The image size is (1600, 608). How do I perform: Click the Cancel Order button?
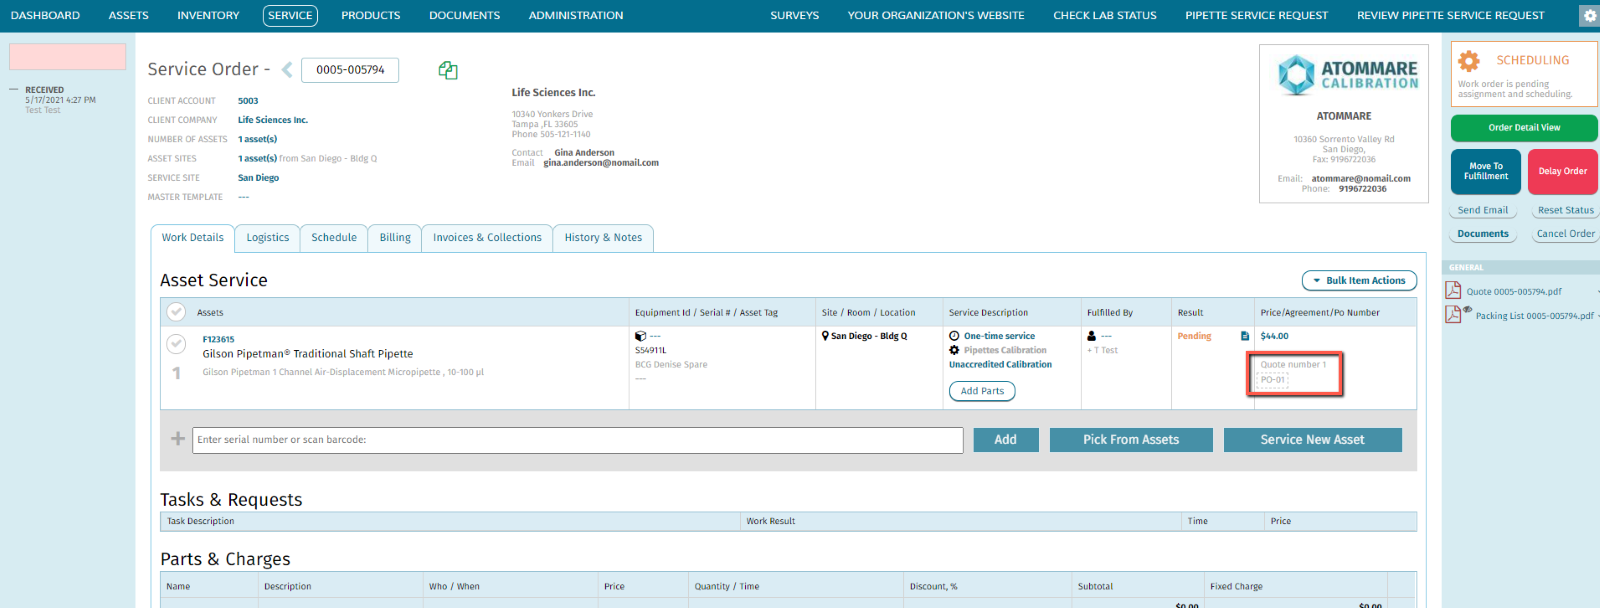pos(1565,234)
